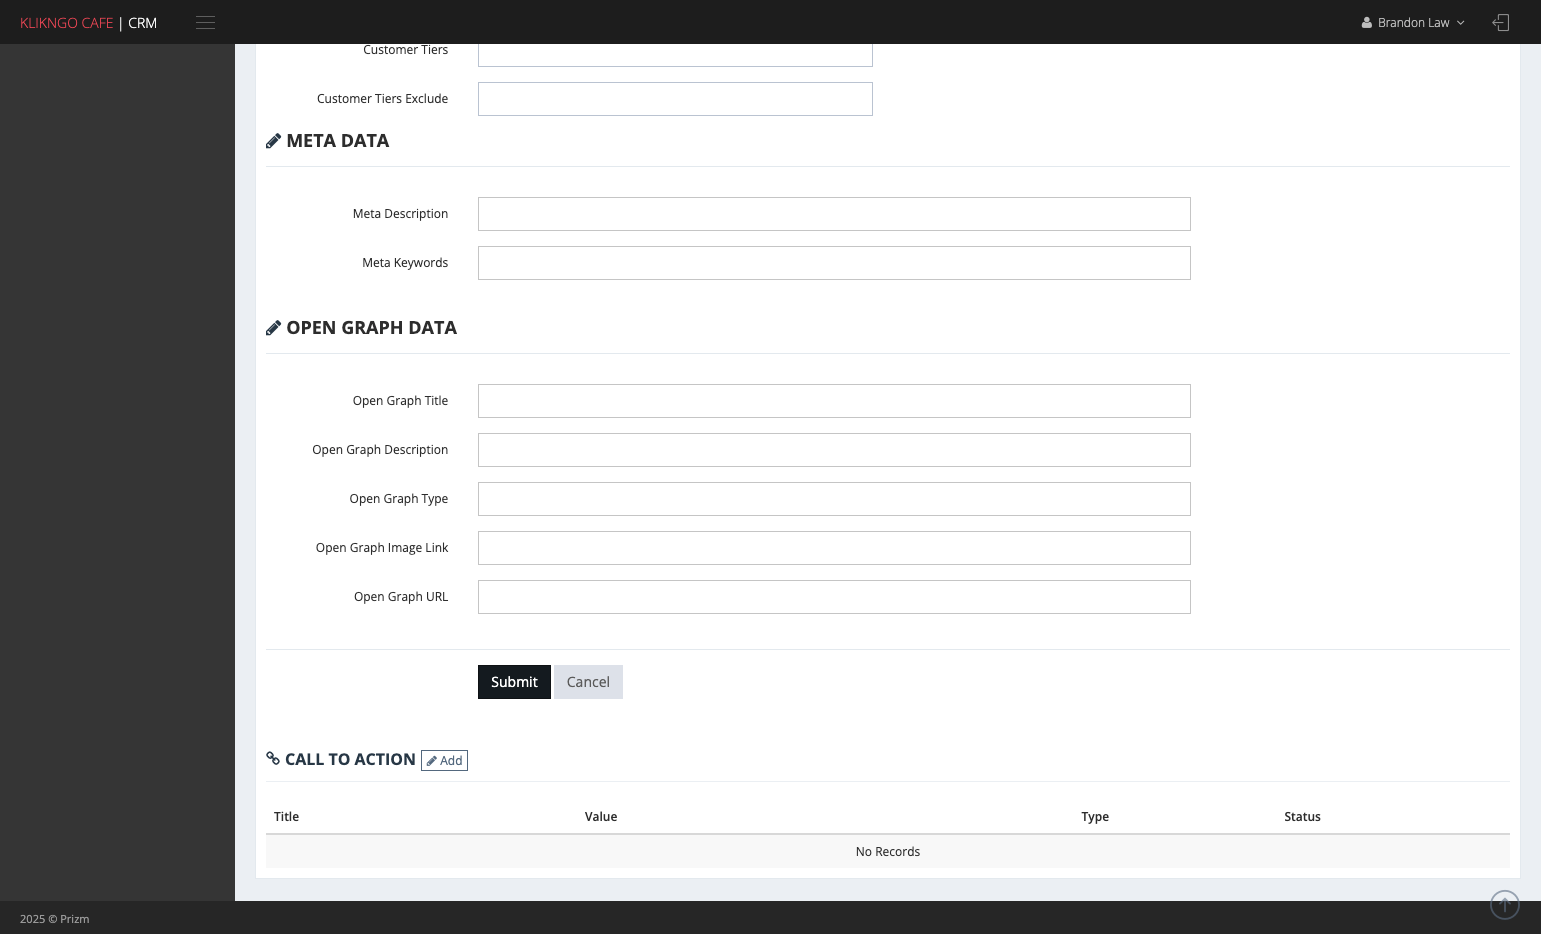Click the OPEN GRAPH DATA section heading

371,328
